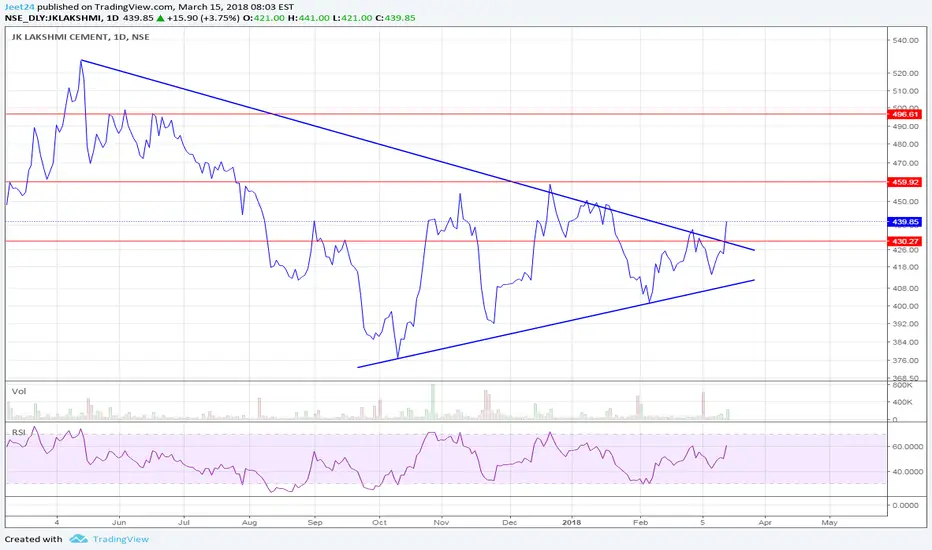This screenshot has height=550, width=932.
Task: Click the green up-arrow change indicator
Action: coord(160,18)
